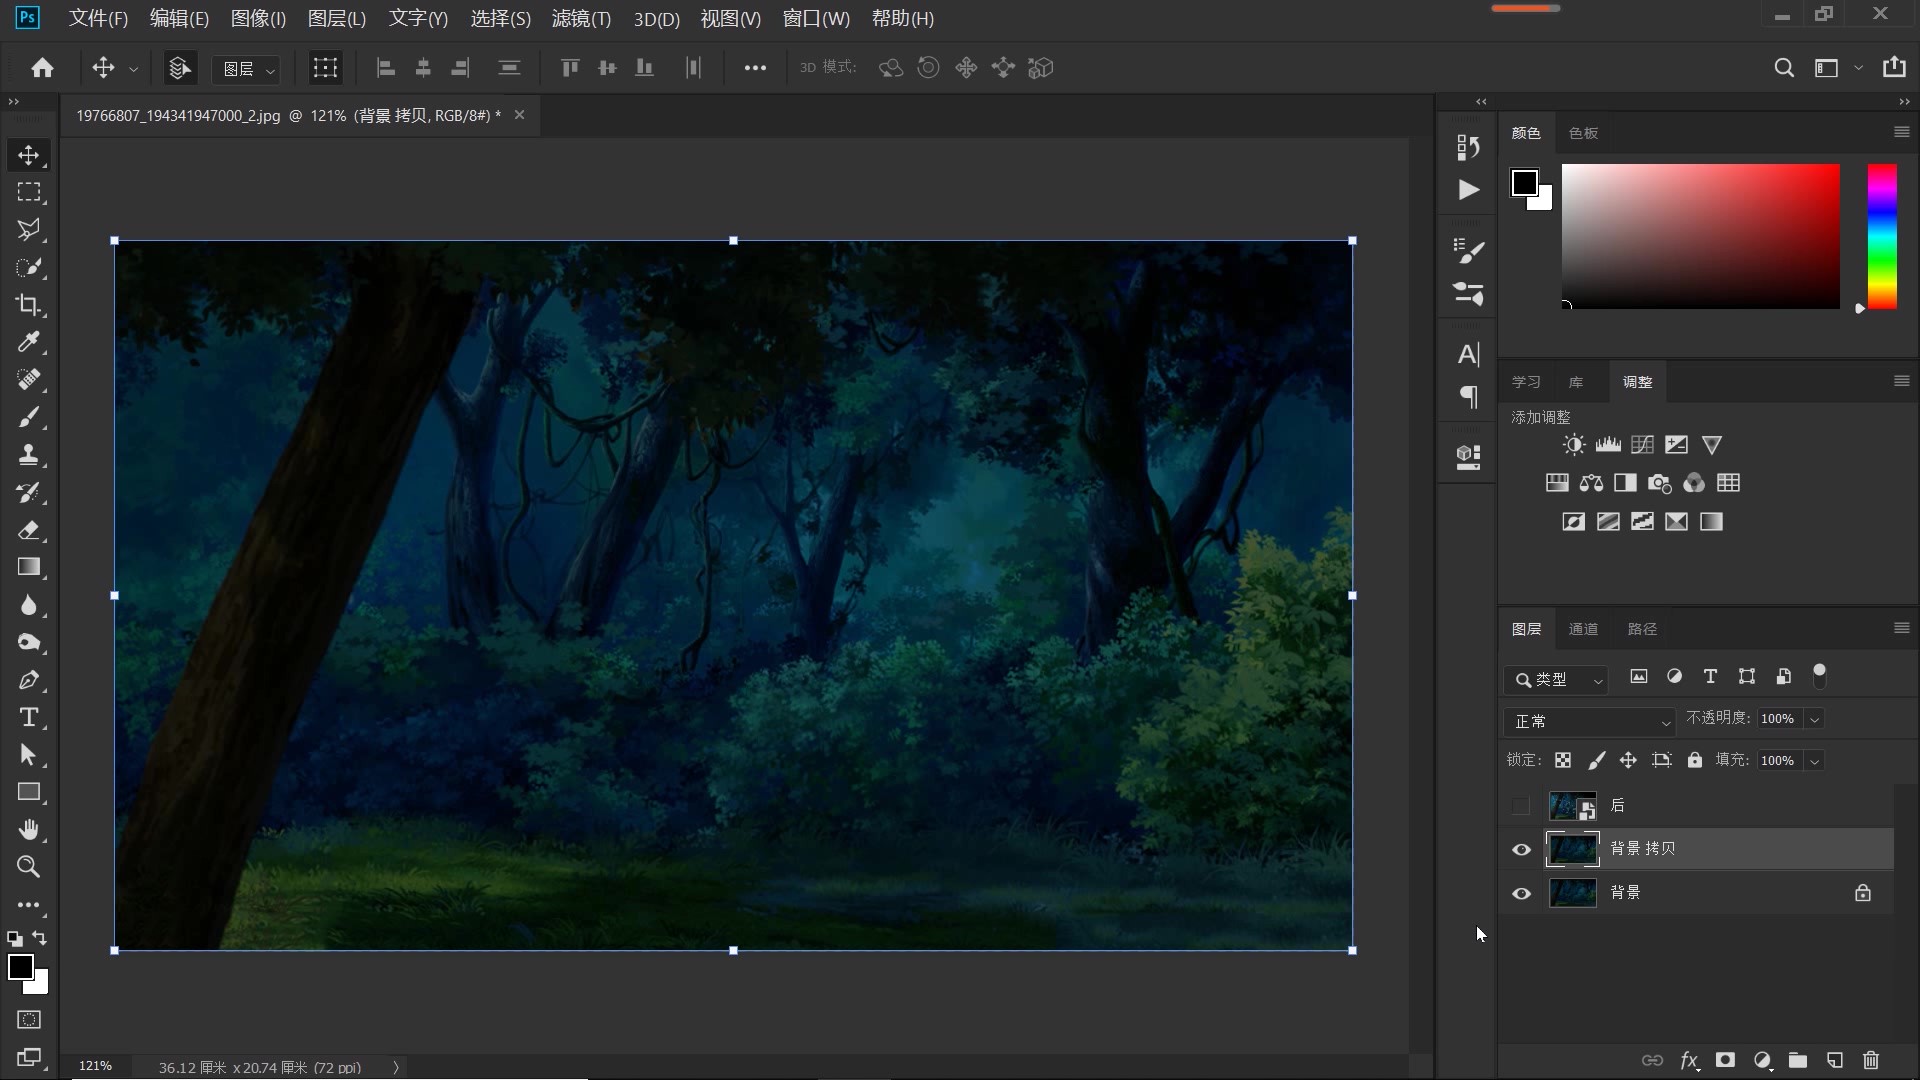Open the blend mode 正常 dropdown
Image resolution: width=1920 pixels, height=1080 pixels.
click(1590, 721)
